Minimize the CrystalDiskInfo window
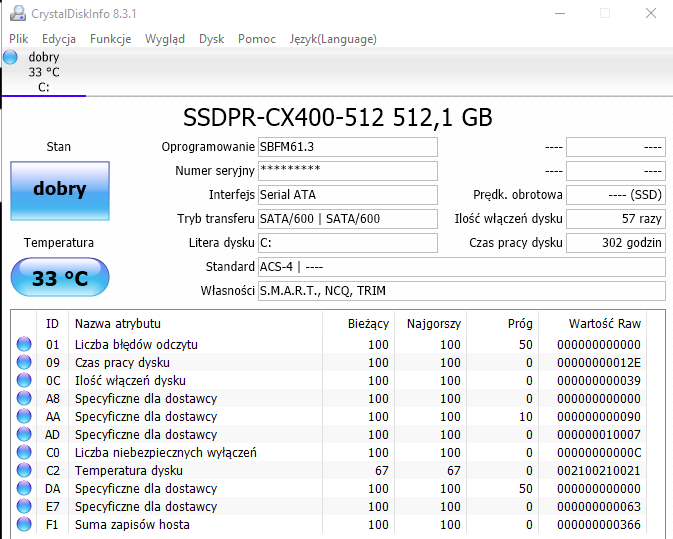Screen dimensions: 673x539 pos(560,13)
